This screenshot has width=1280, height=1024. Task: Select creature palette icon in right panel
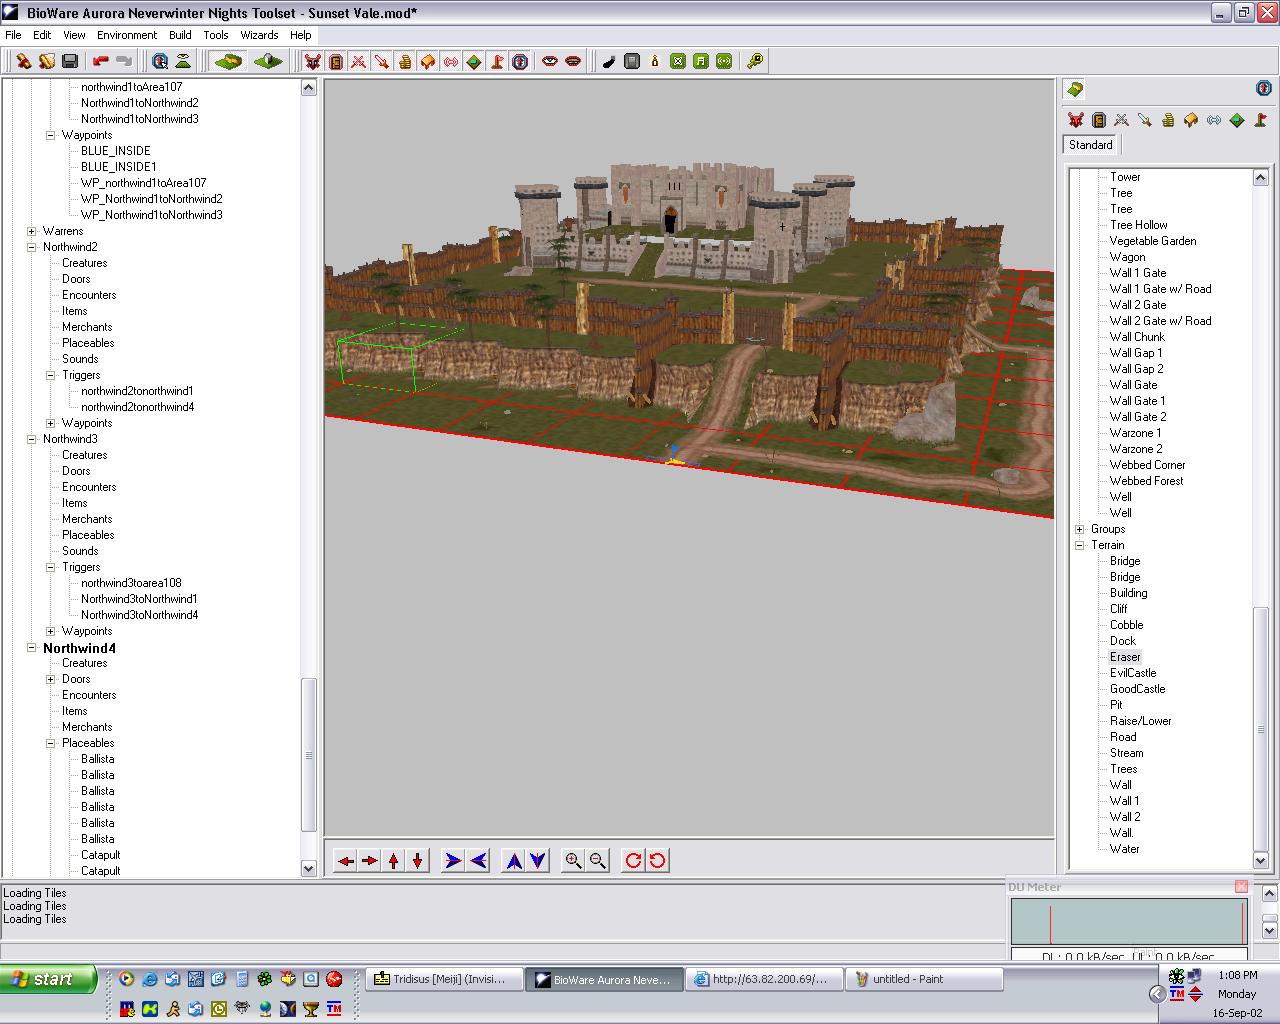[x=1076, y=120]
